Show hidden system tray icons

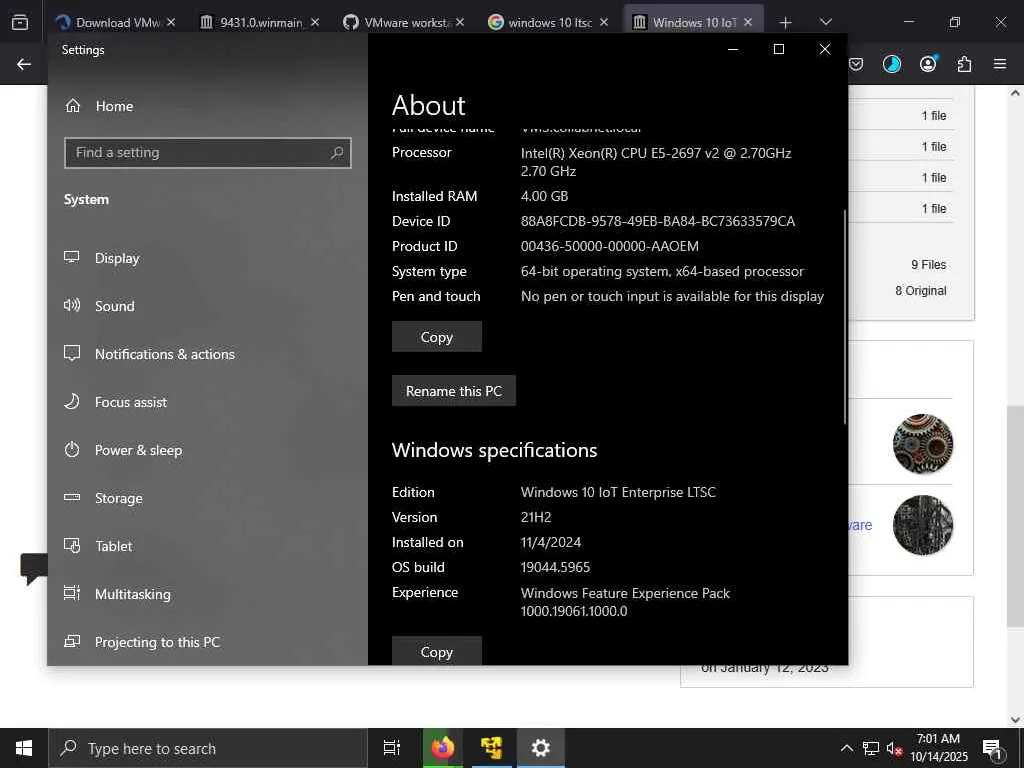pyautogui.click(x=846, y=748)
